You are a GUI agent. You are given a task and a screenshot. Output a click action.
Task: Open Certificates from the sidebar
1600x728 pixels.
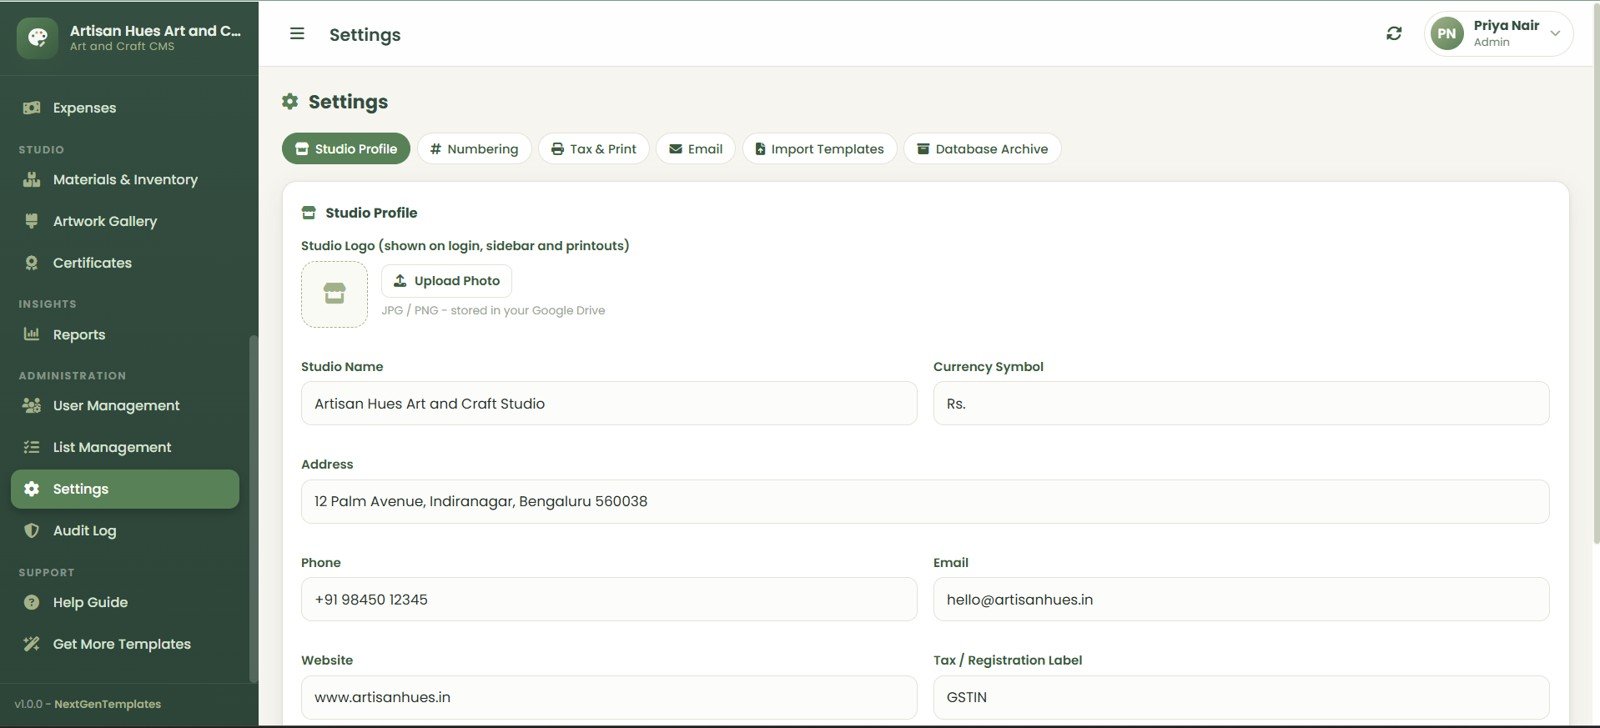[125, 263]
